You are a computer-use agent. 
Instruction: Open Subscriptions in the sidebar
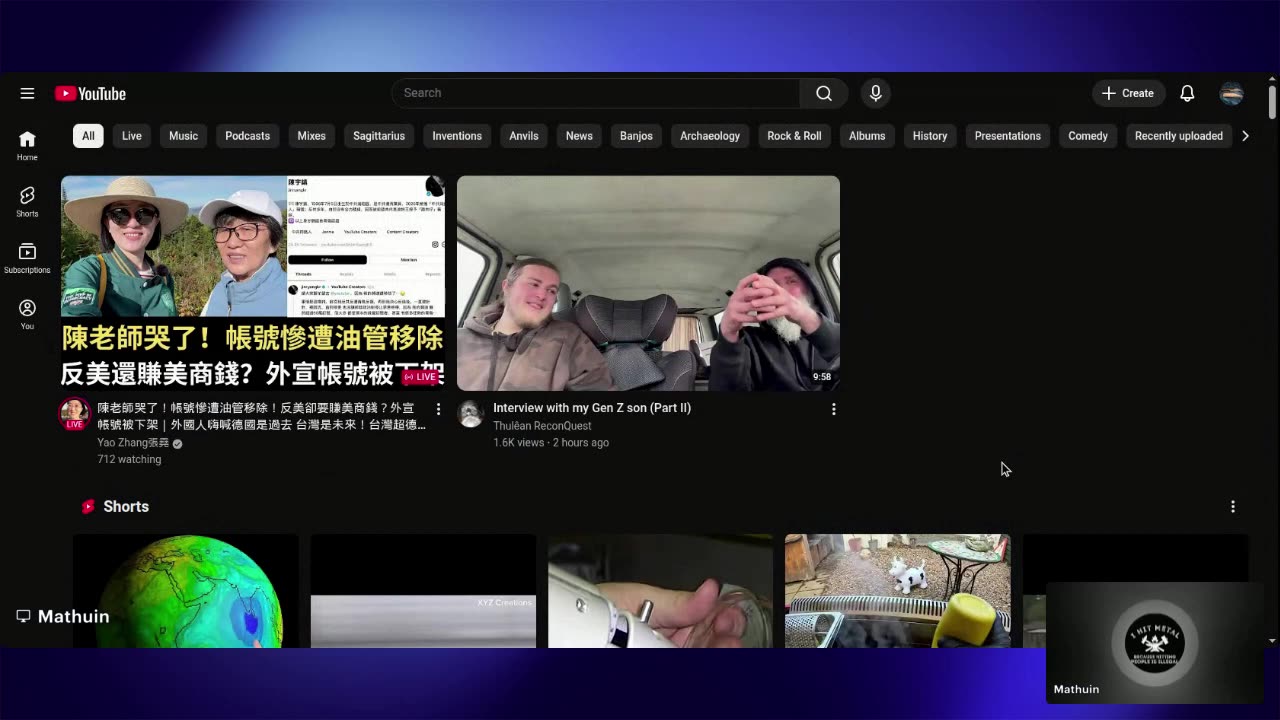click(x=27, y=258)
